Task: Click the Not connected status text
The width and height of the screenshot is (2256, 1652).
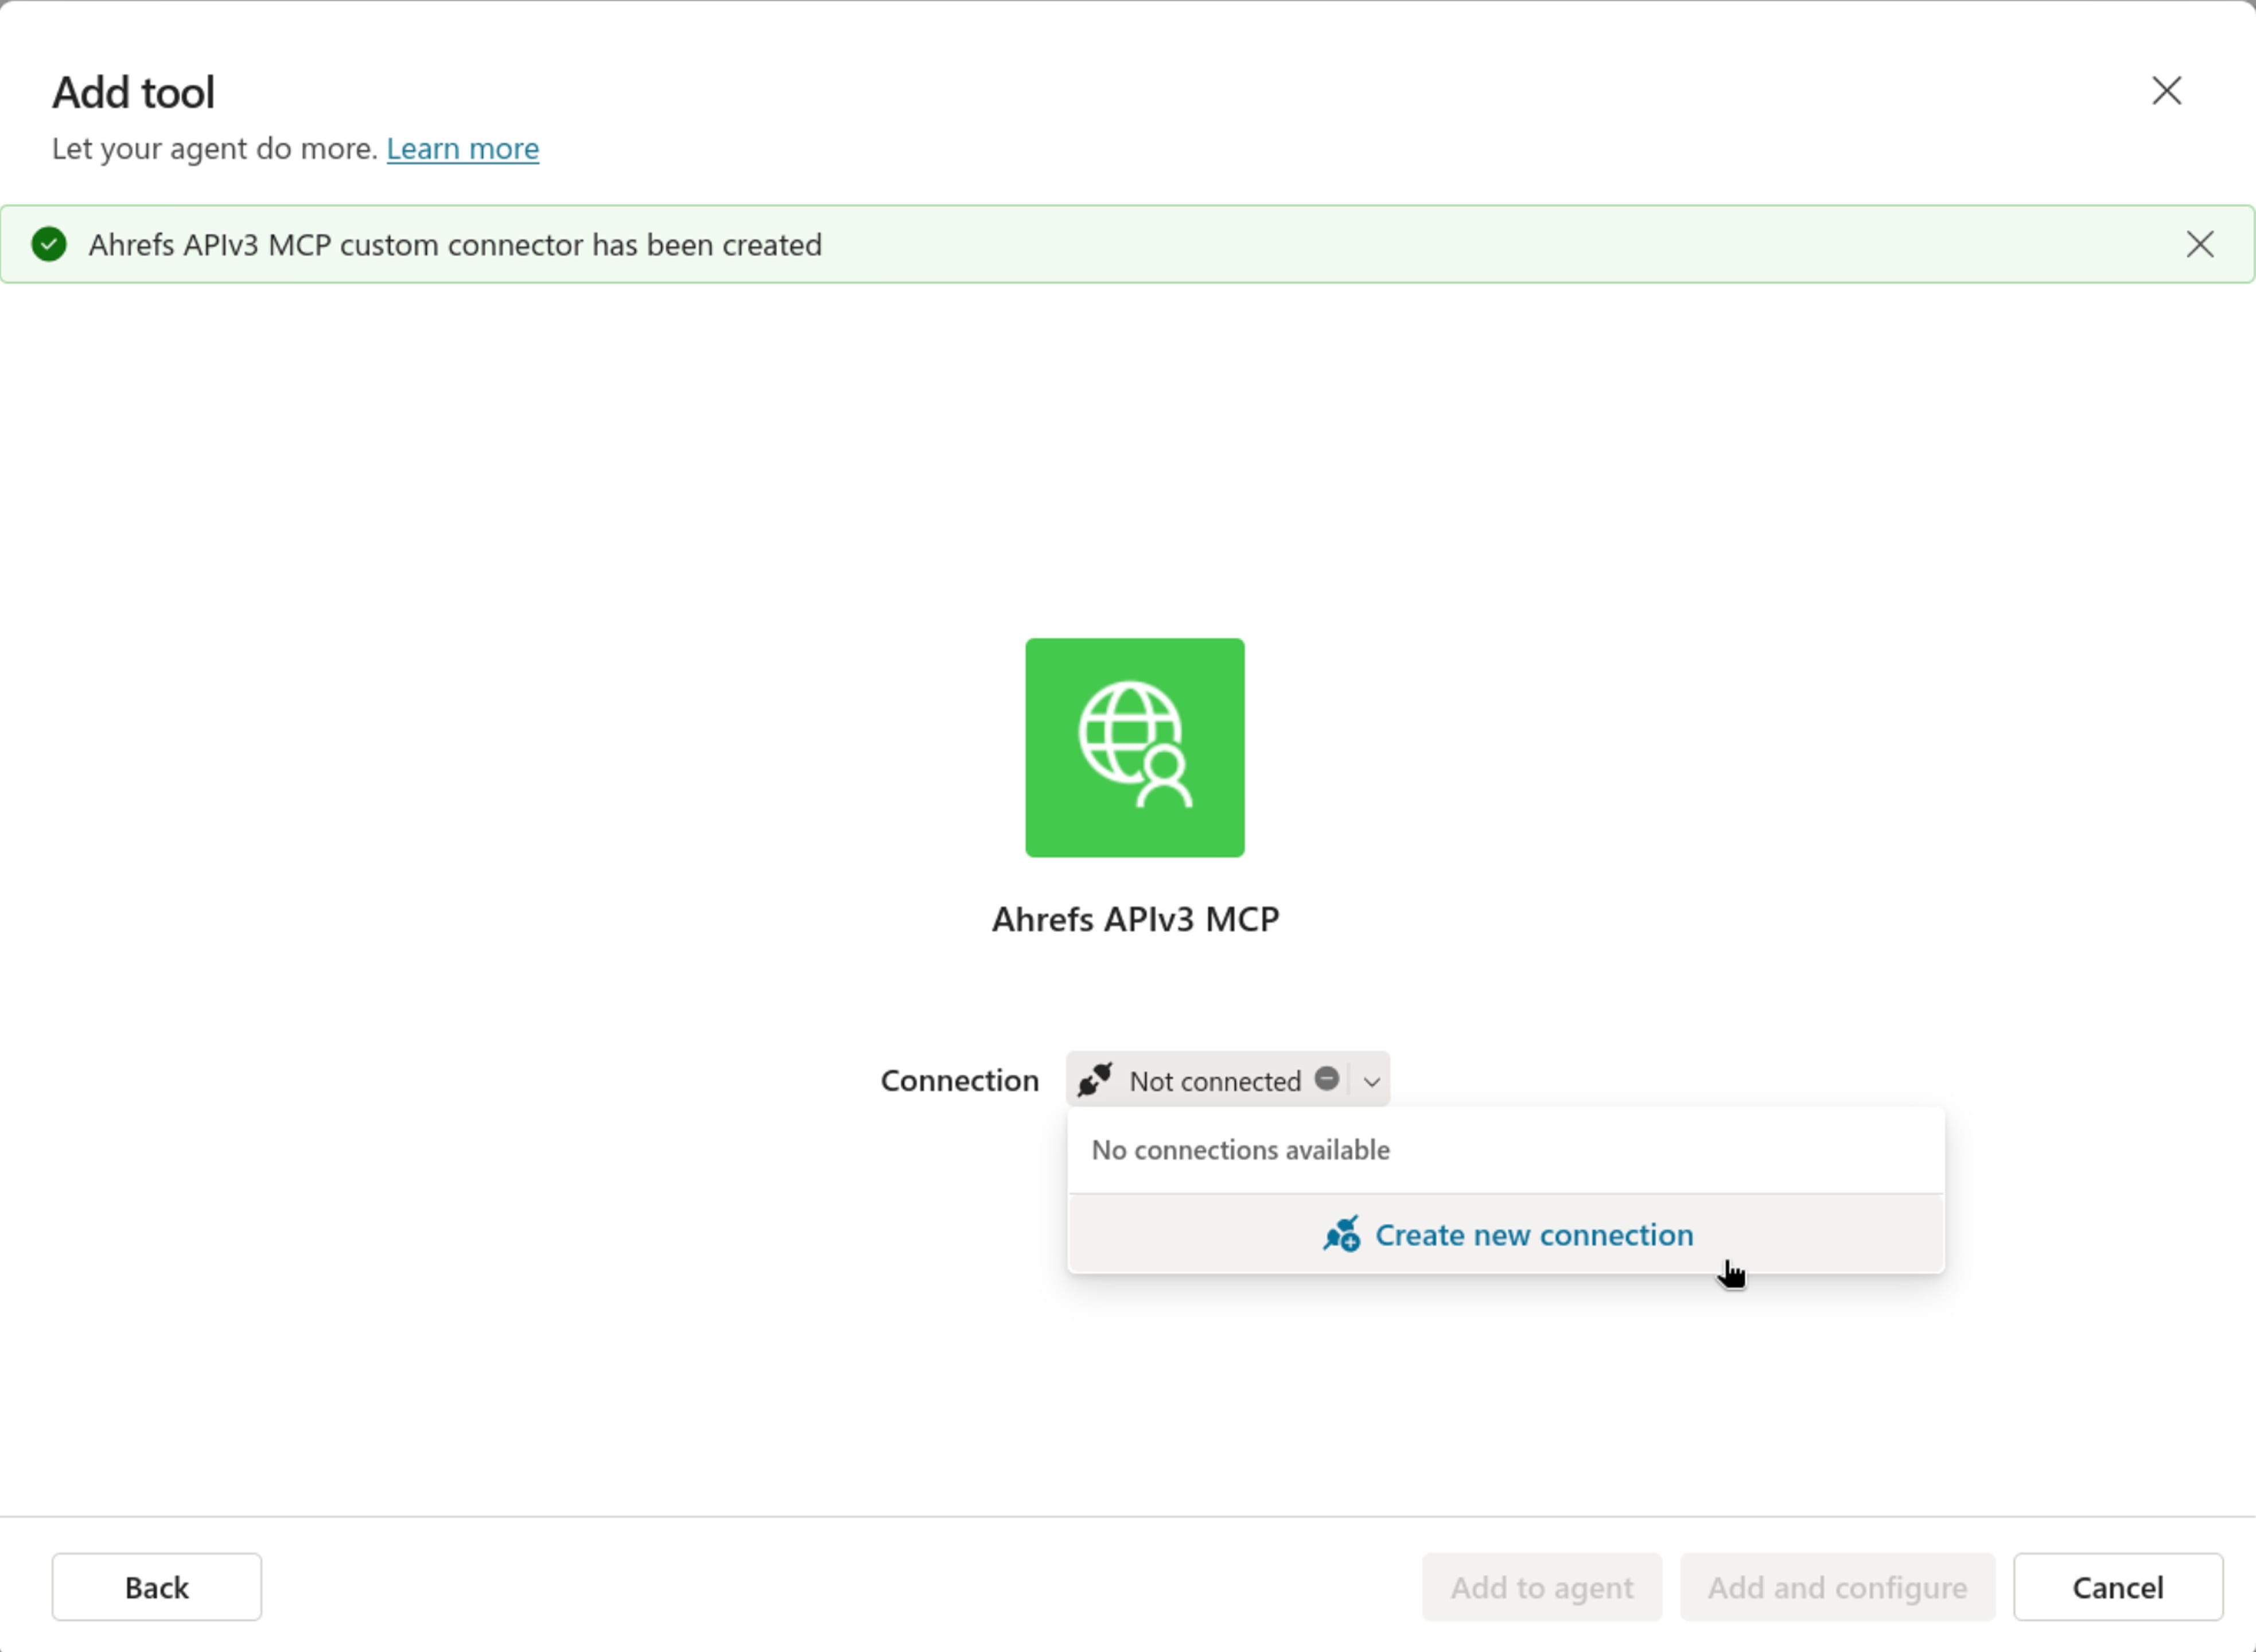Action: pyautogui.click(x=1214, y=1081)
